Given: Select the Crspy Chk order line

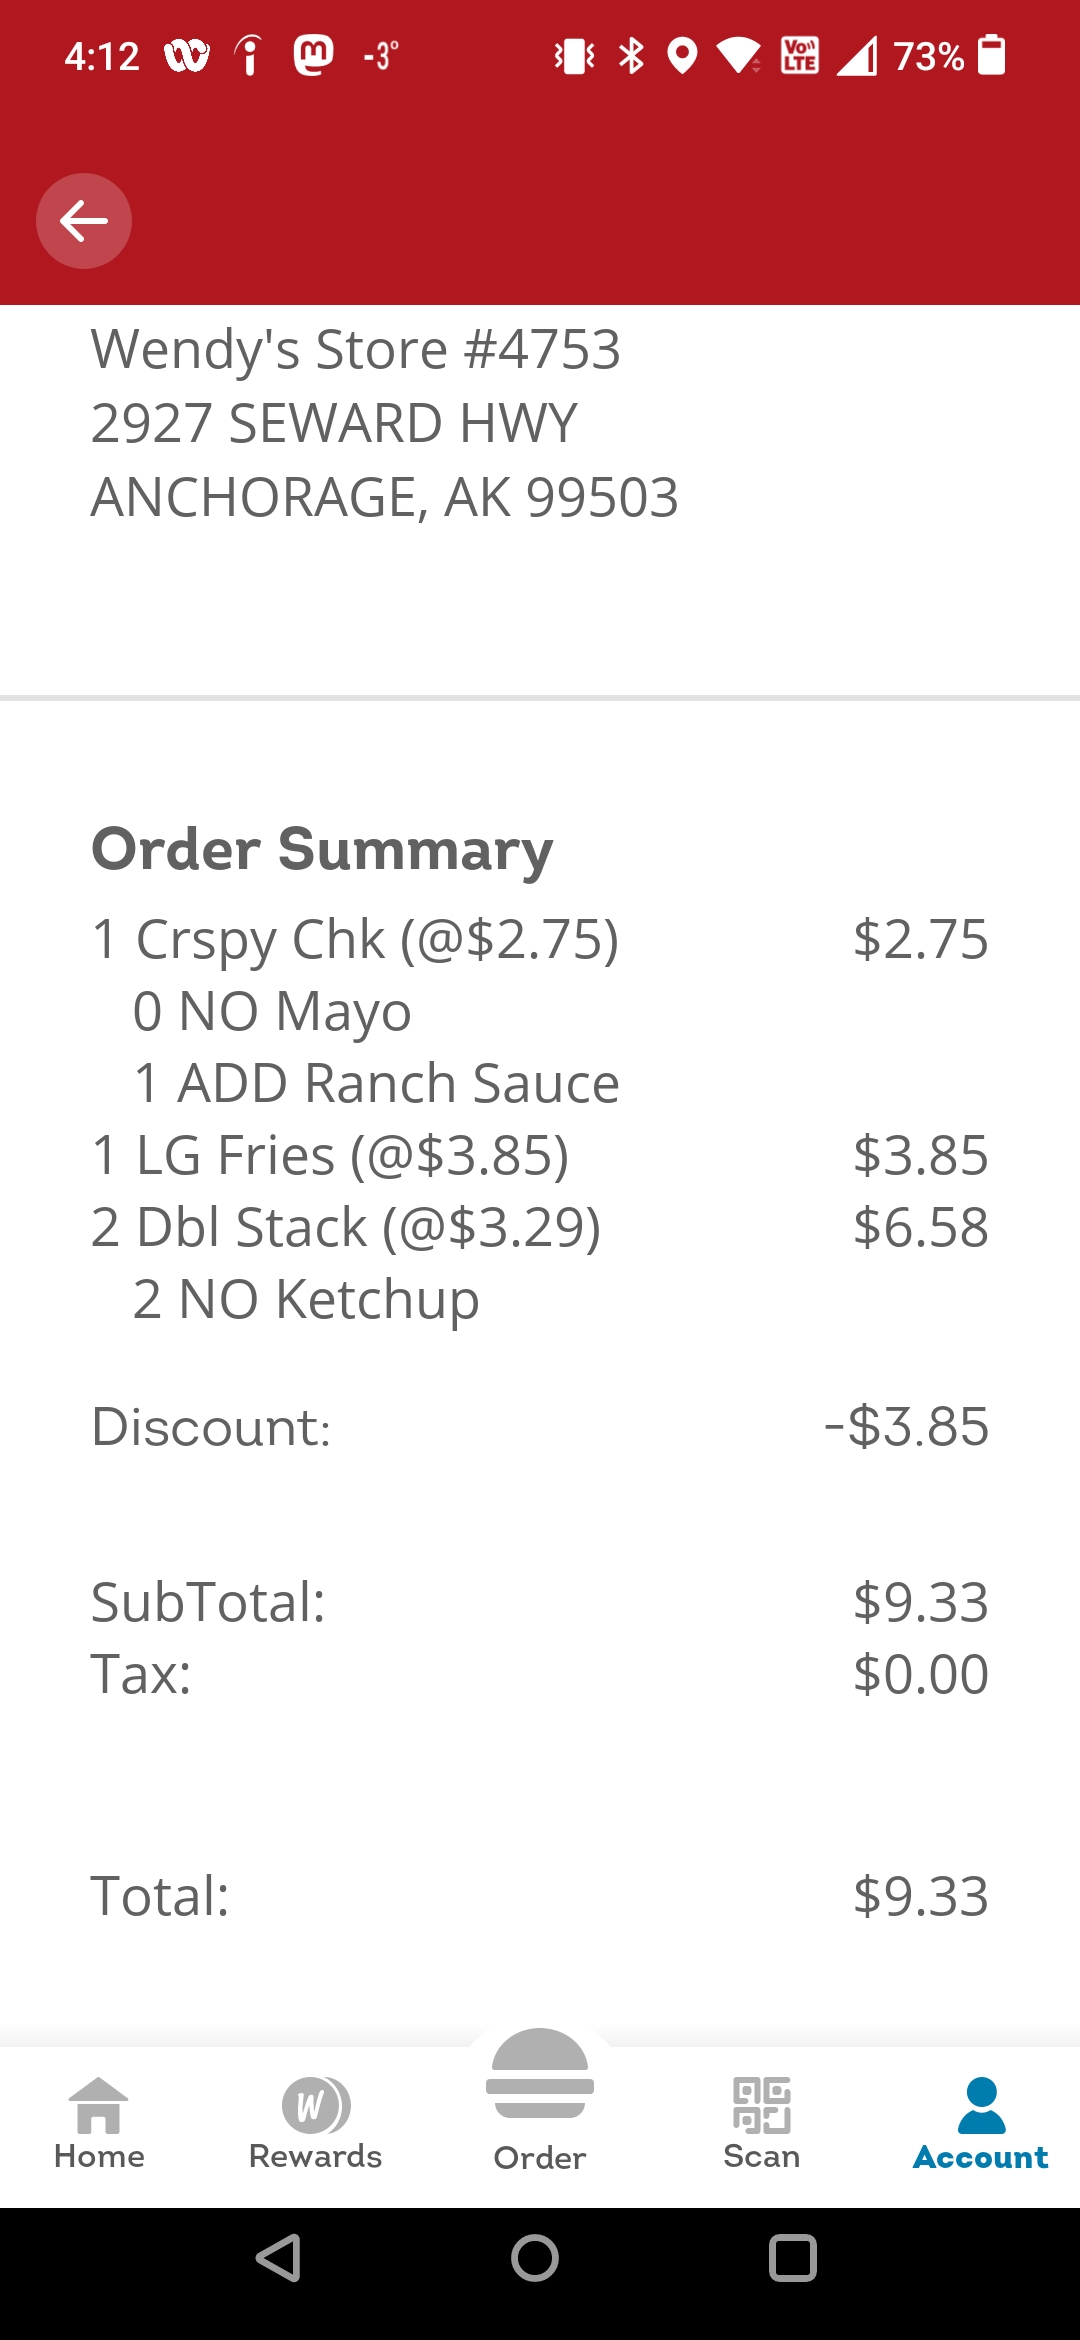Looking at the screenshot, I should coord(355,940).
